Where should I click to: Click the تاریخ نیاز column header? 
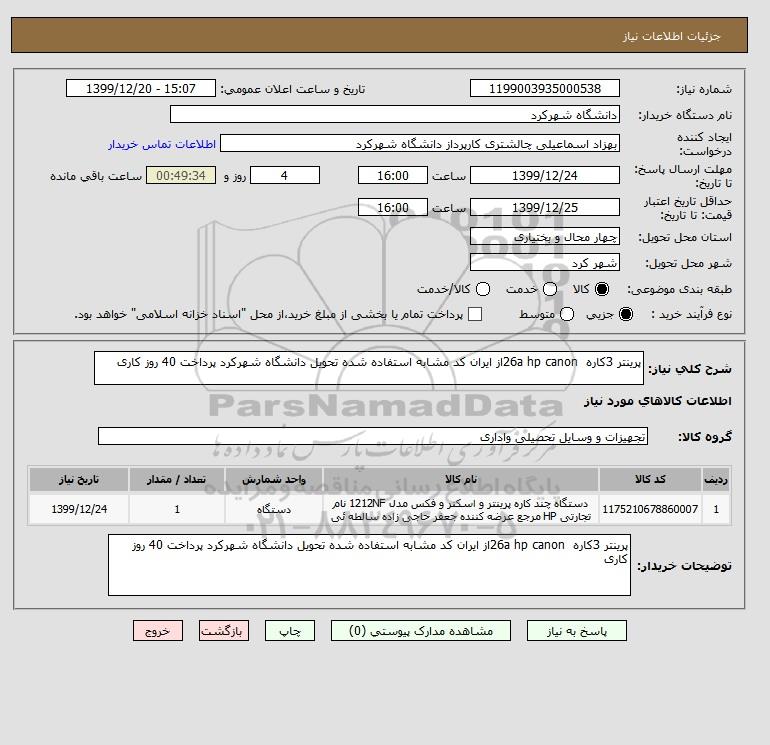pos(79,479)
